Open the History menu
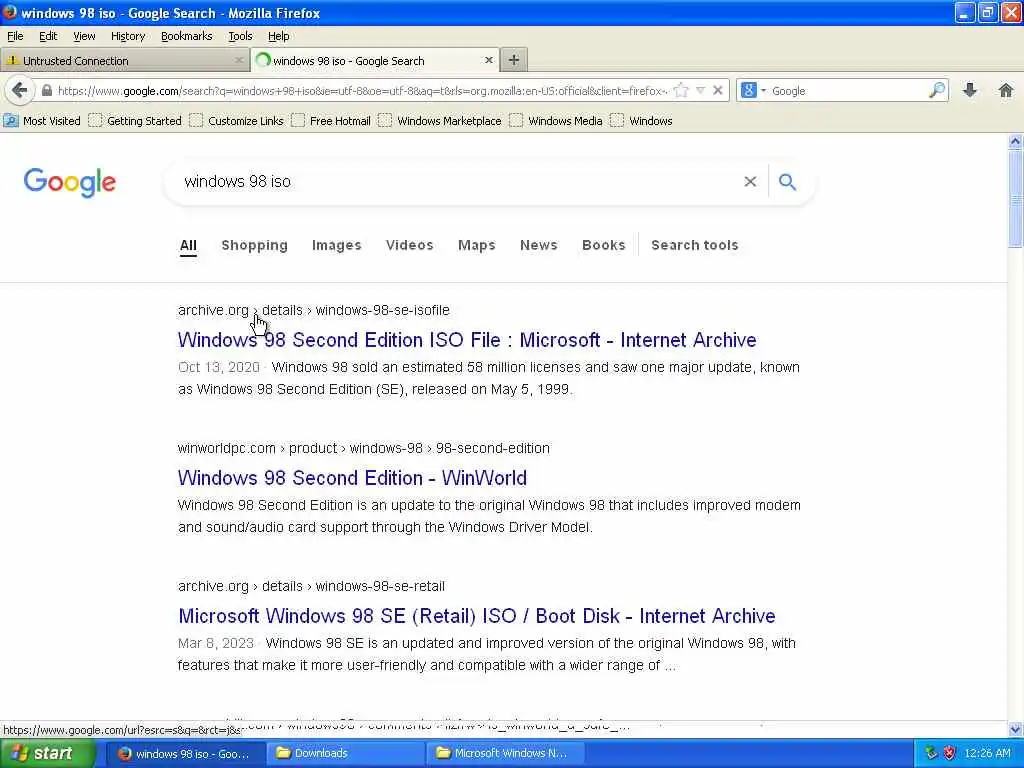 pos(128,36)
